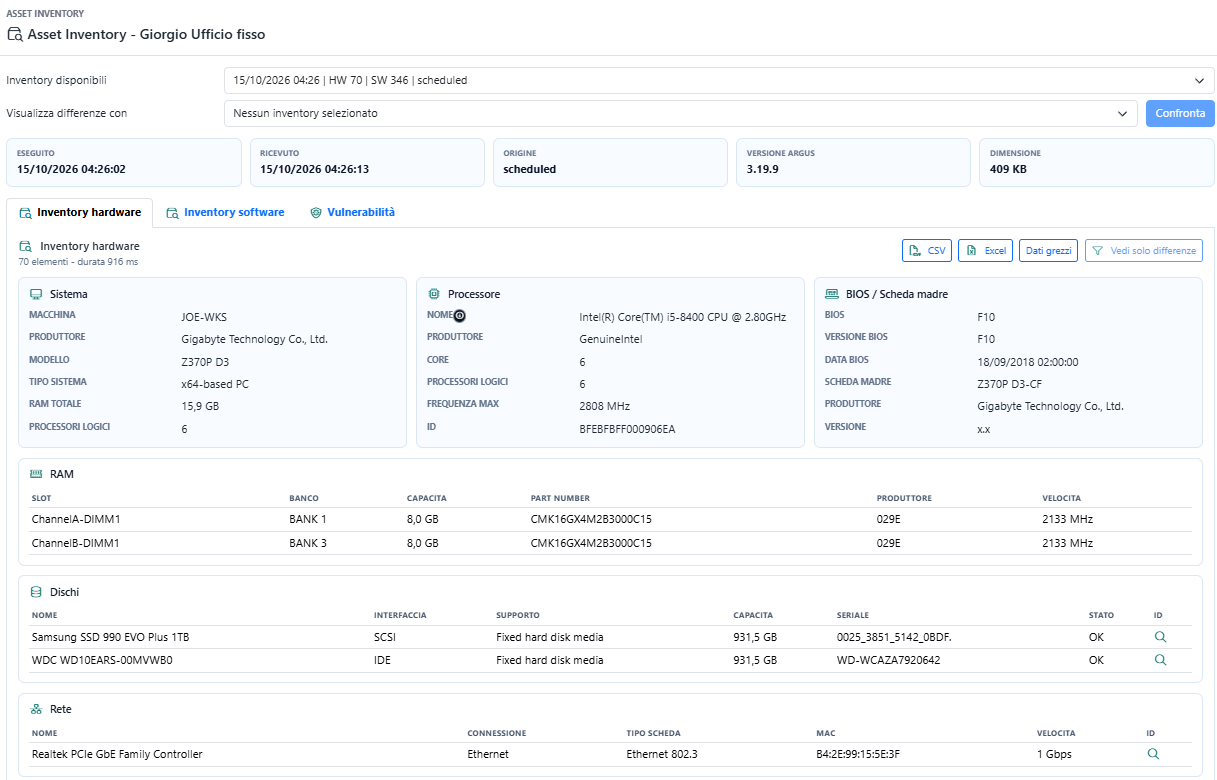This screenshot has width=1217, height=780.
Task: Click the Intel Core i5-8400 processor name
Action: coord(682,317)
